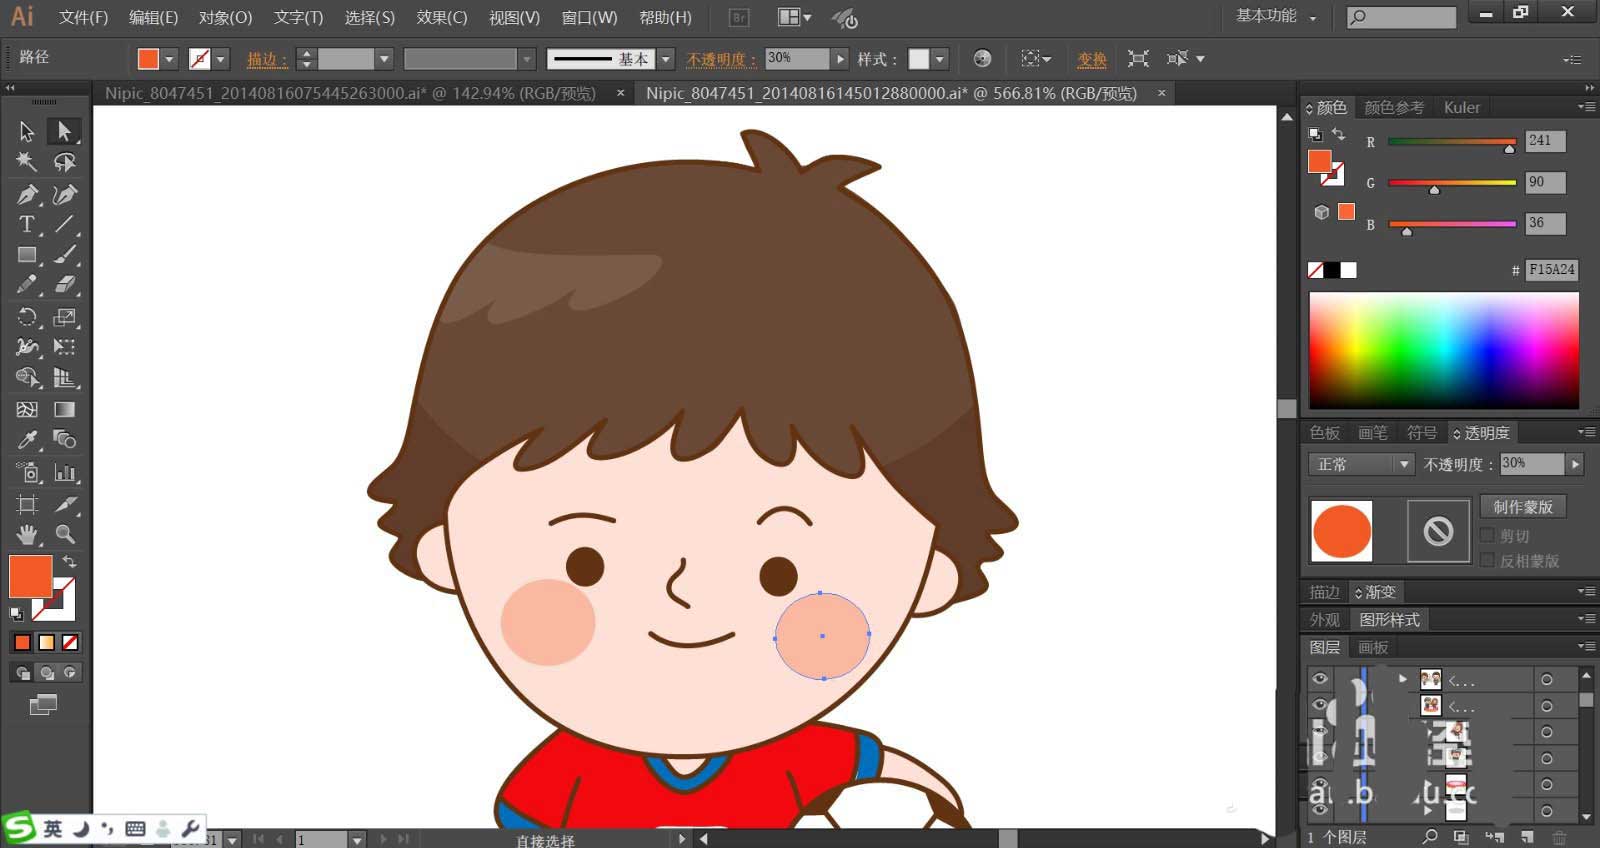1600x848 pixels.
Task: Open the Arrange Documents icon
Action: 795,17
